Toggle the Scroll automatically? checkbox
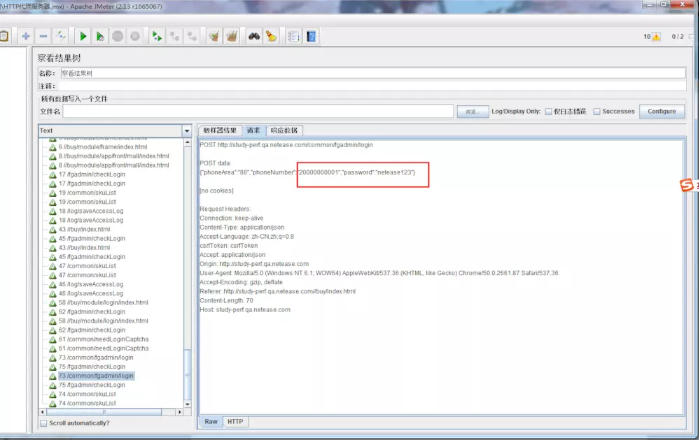The image size is (699, 442). click(43, 423)
